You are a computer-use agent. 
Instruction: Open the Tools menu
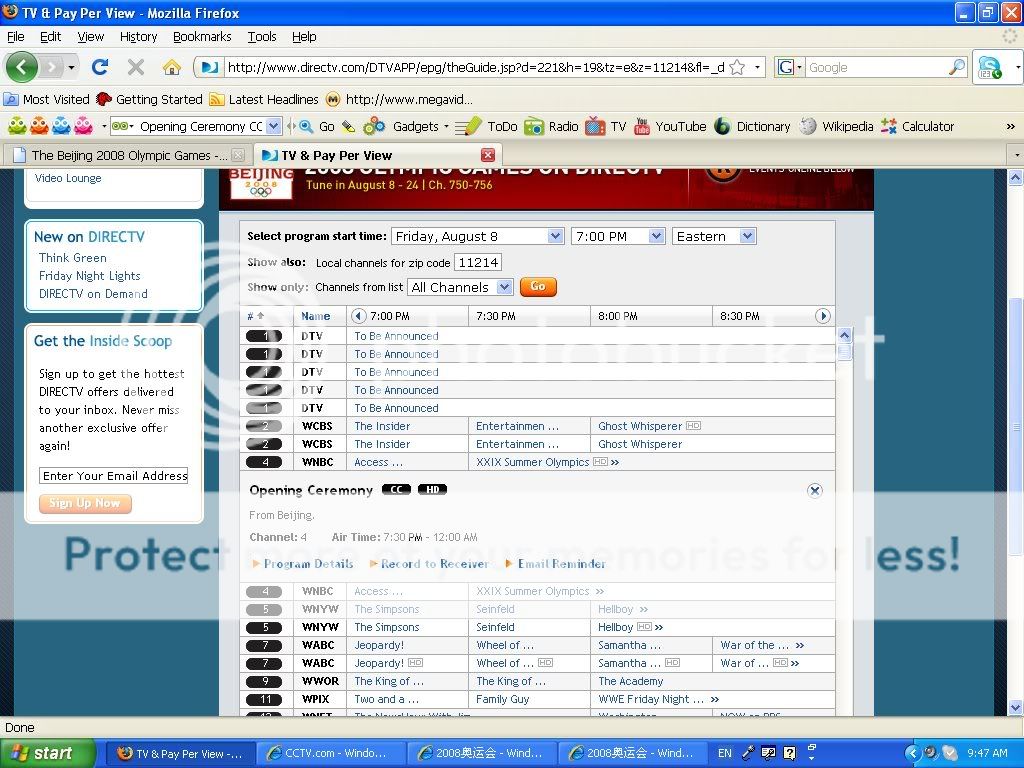tap(262, 37)
